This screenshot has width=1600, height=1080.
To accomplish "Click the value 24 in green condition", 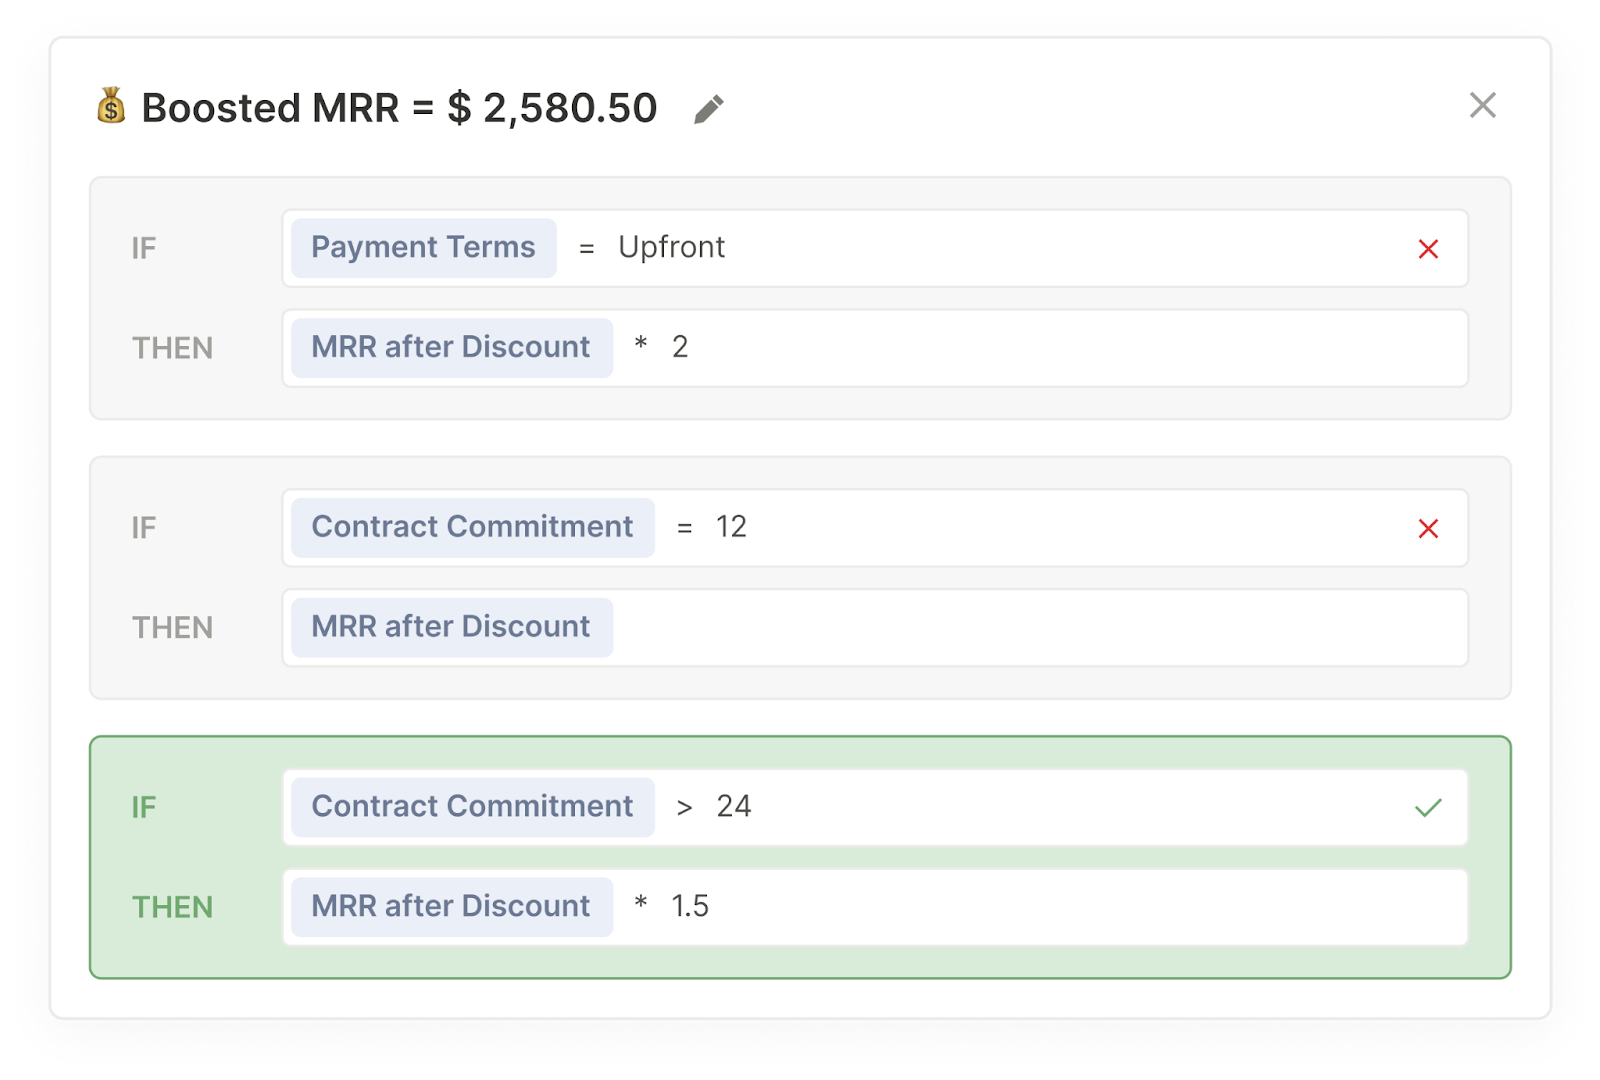I will [734, 806].
